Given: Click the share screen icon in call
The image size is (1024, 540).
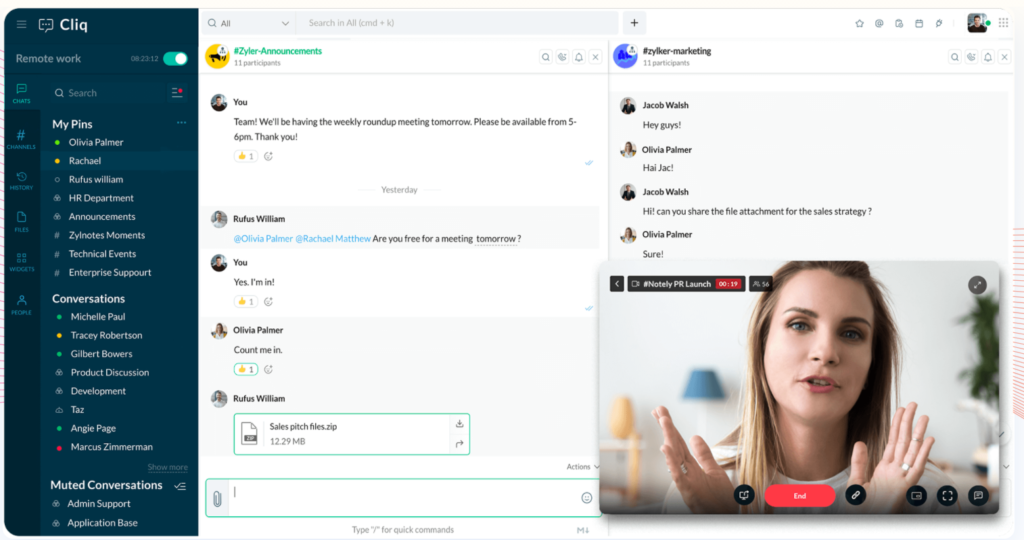Looking at the screenshot, I should (744, 496).
